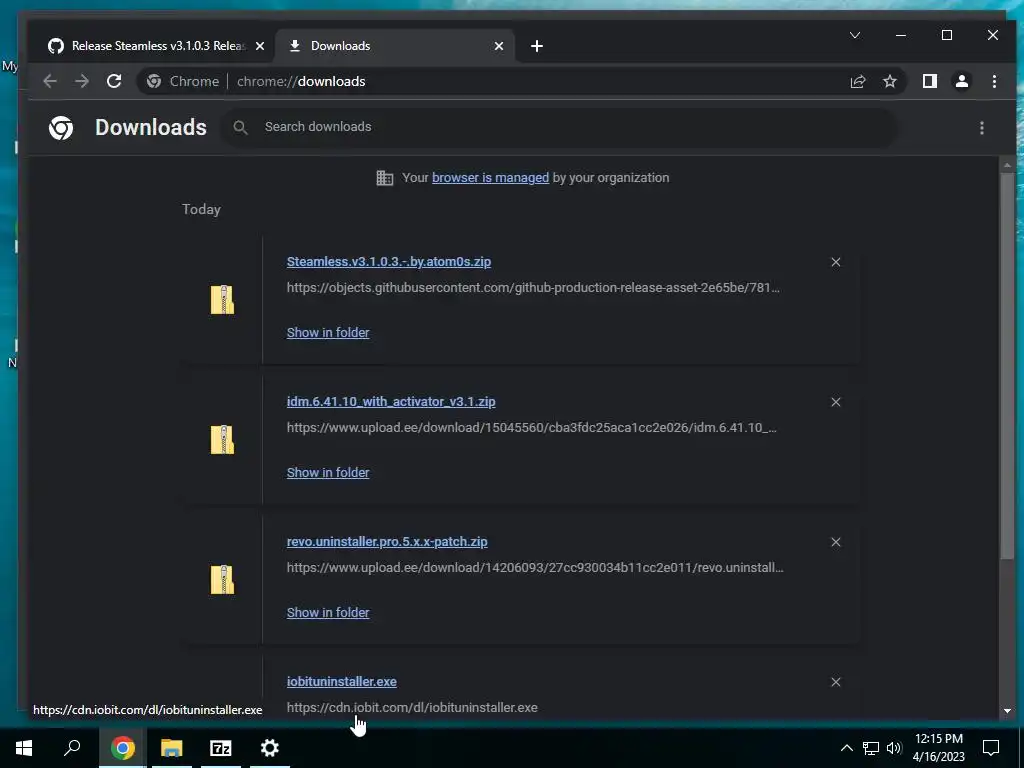The height and width of the screenshot is (768, 1024).
Task: Reload the Downloads page
Action: [114, 81]
